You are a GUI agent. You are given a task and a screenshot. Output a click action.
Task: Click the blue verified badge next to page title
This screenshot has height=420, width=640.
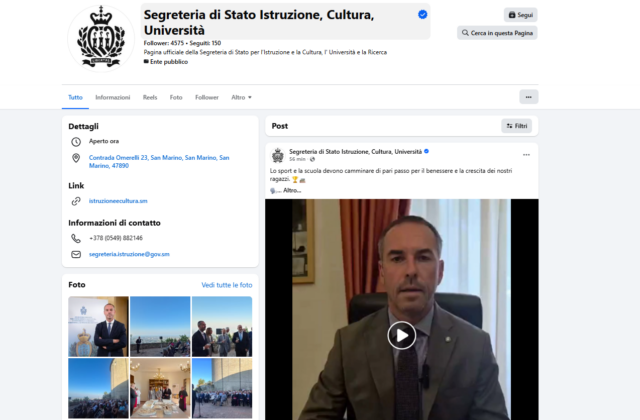[422, 15]
